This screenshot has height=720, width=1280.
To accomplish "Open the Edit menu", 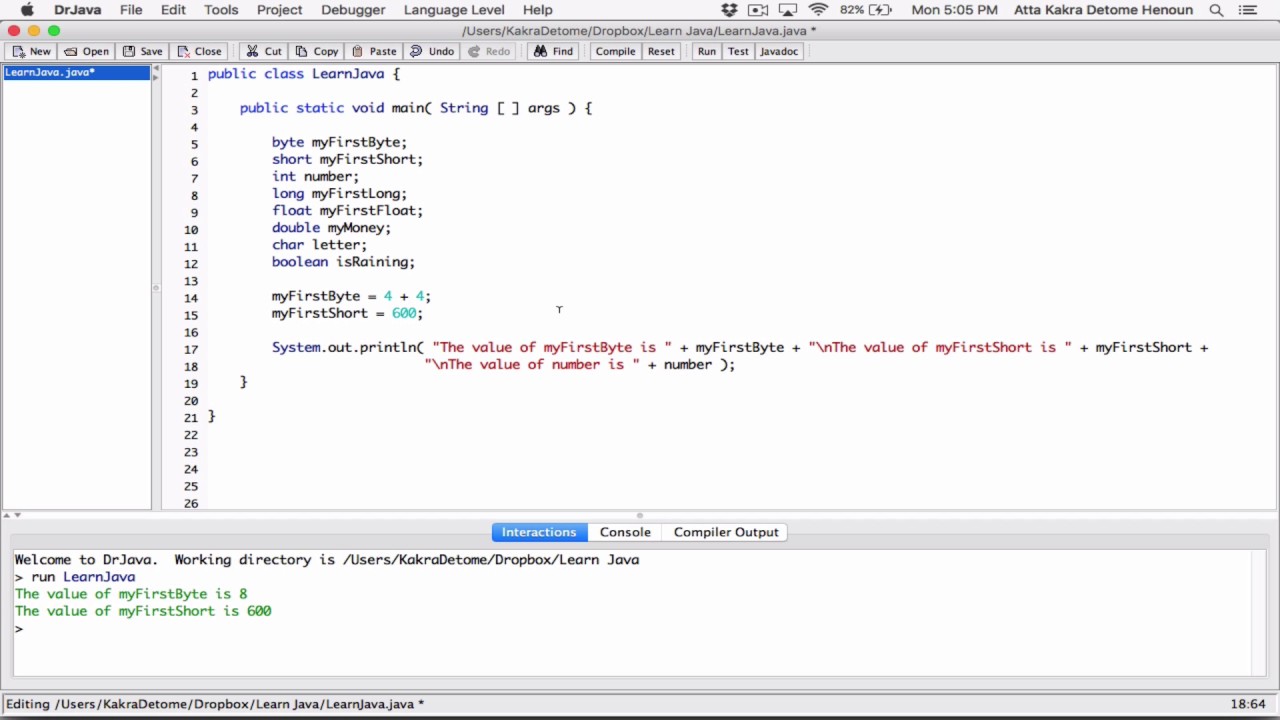I will click(x=173, y=10).
